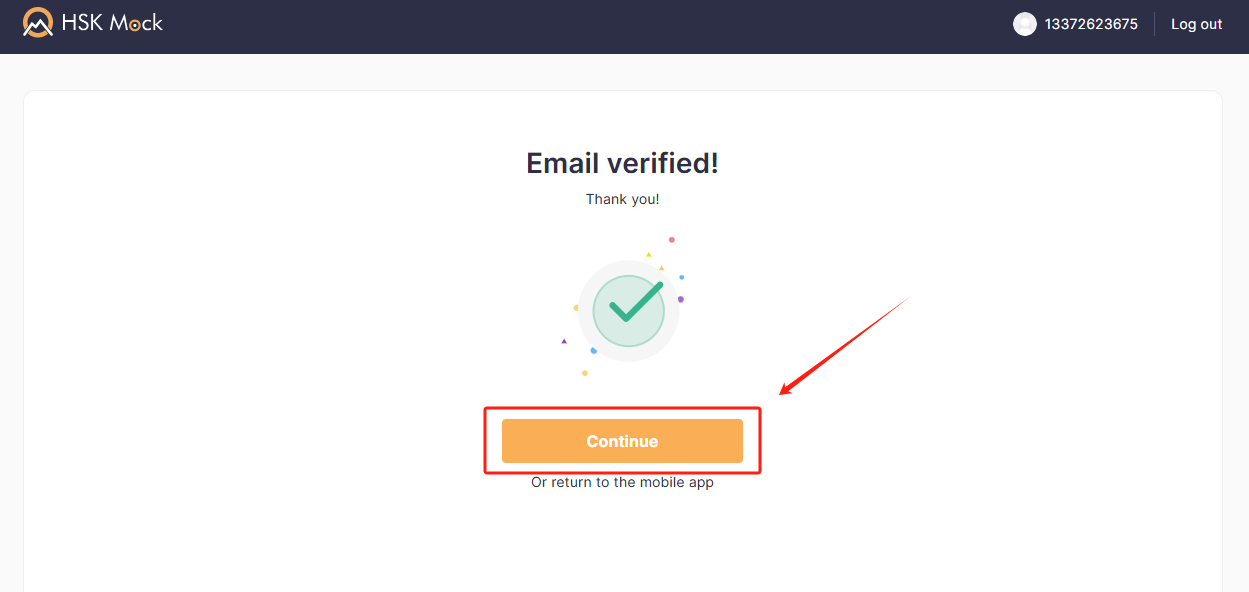Click inside the red highlighted Continue area
This screenshot has width=1249, height=592.
pyautogui.click(x=621, y=440)
